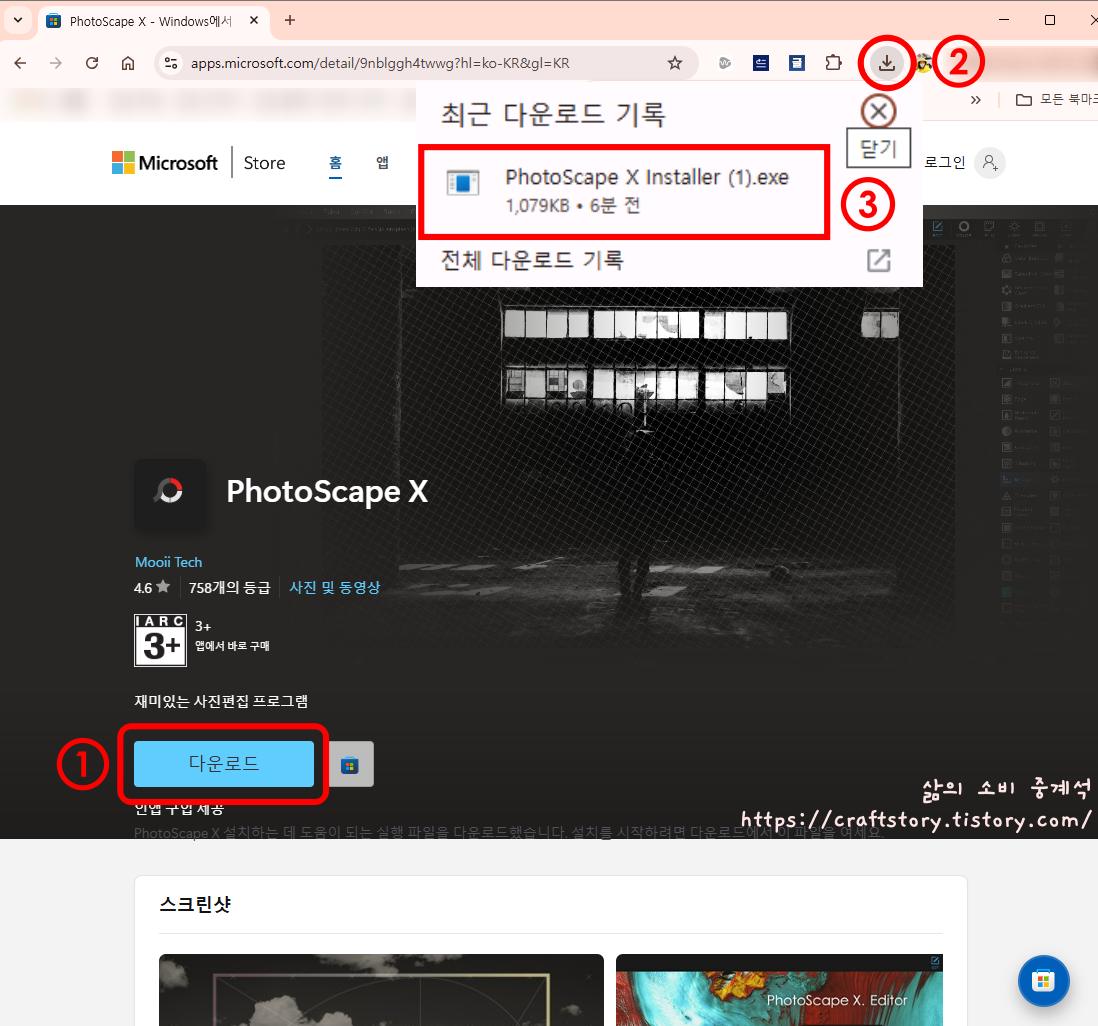Open PhotoScape X Installer (1).exe download
The width and height of the screenshot is (1098, 1026).
coord(624,191)
